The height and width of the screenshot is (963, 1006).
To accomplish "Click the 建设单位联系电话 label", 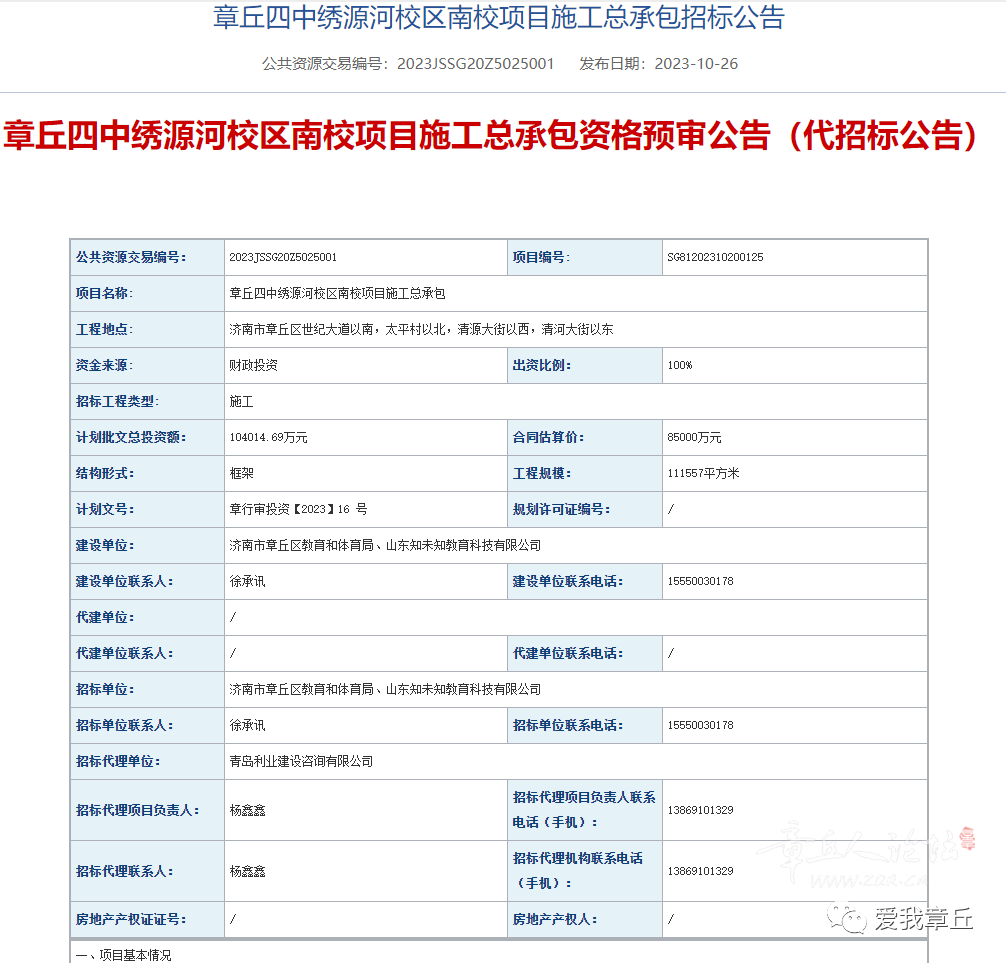I will pyautogui.click(x=568, y=581).
